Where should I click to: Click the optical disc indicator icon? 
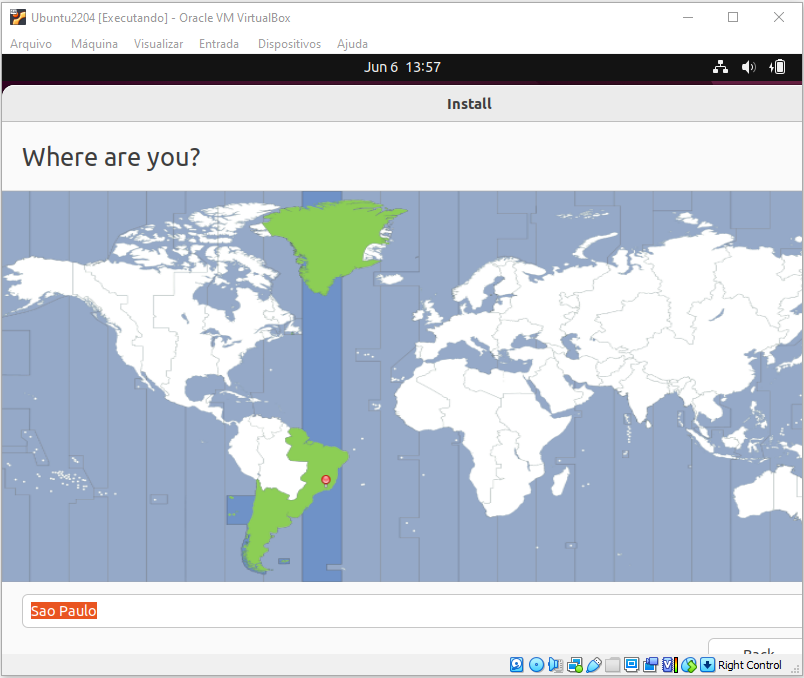(x=536, y=665)
